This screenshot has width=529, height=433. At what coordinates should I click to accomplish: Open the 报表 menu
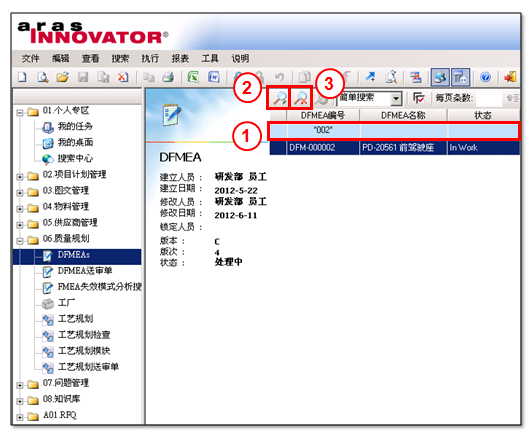point(180,58)
